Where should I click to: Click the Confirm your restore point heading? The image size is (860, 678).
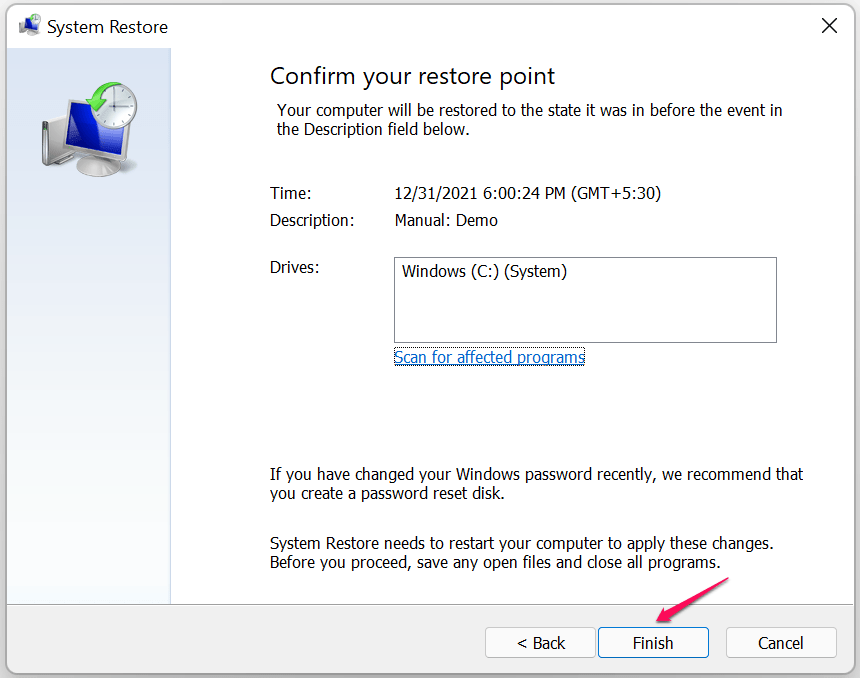(x=412, y=76)
